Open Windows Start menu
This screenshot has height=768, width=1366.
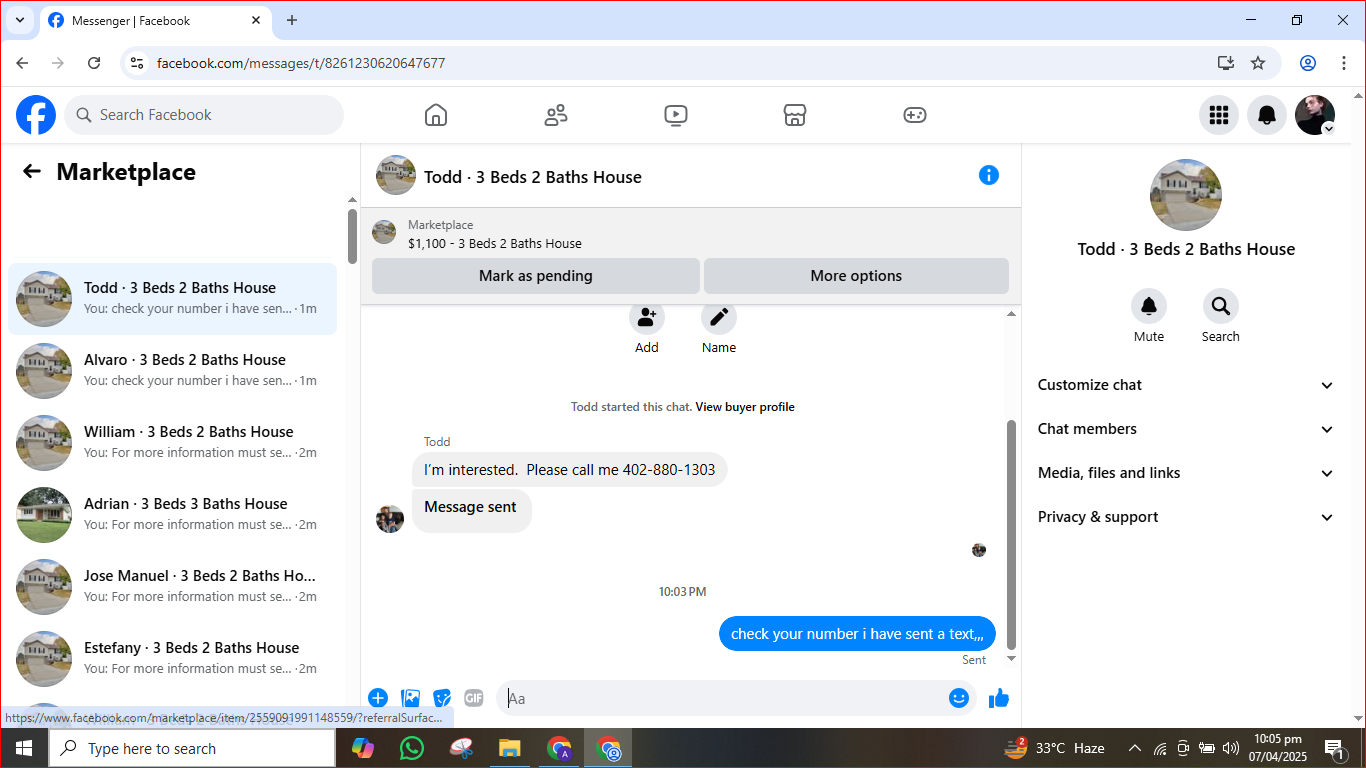click(x=24, y=748)
